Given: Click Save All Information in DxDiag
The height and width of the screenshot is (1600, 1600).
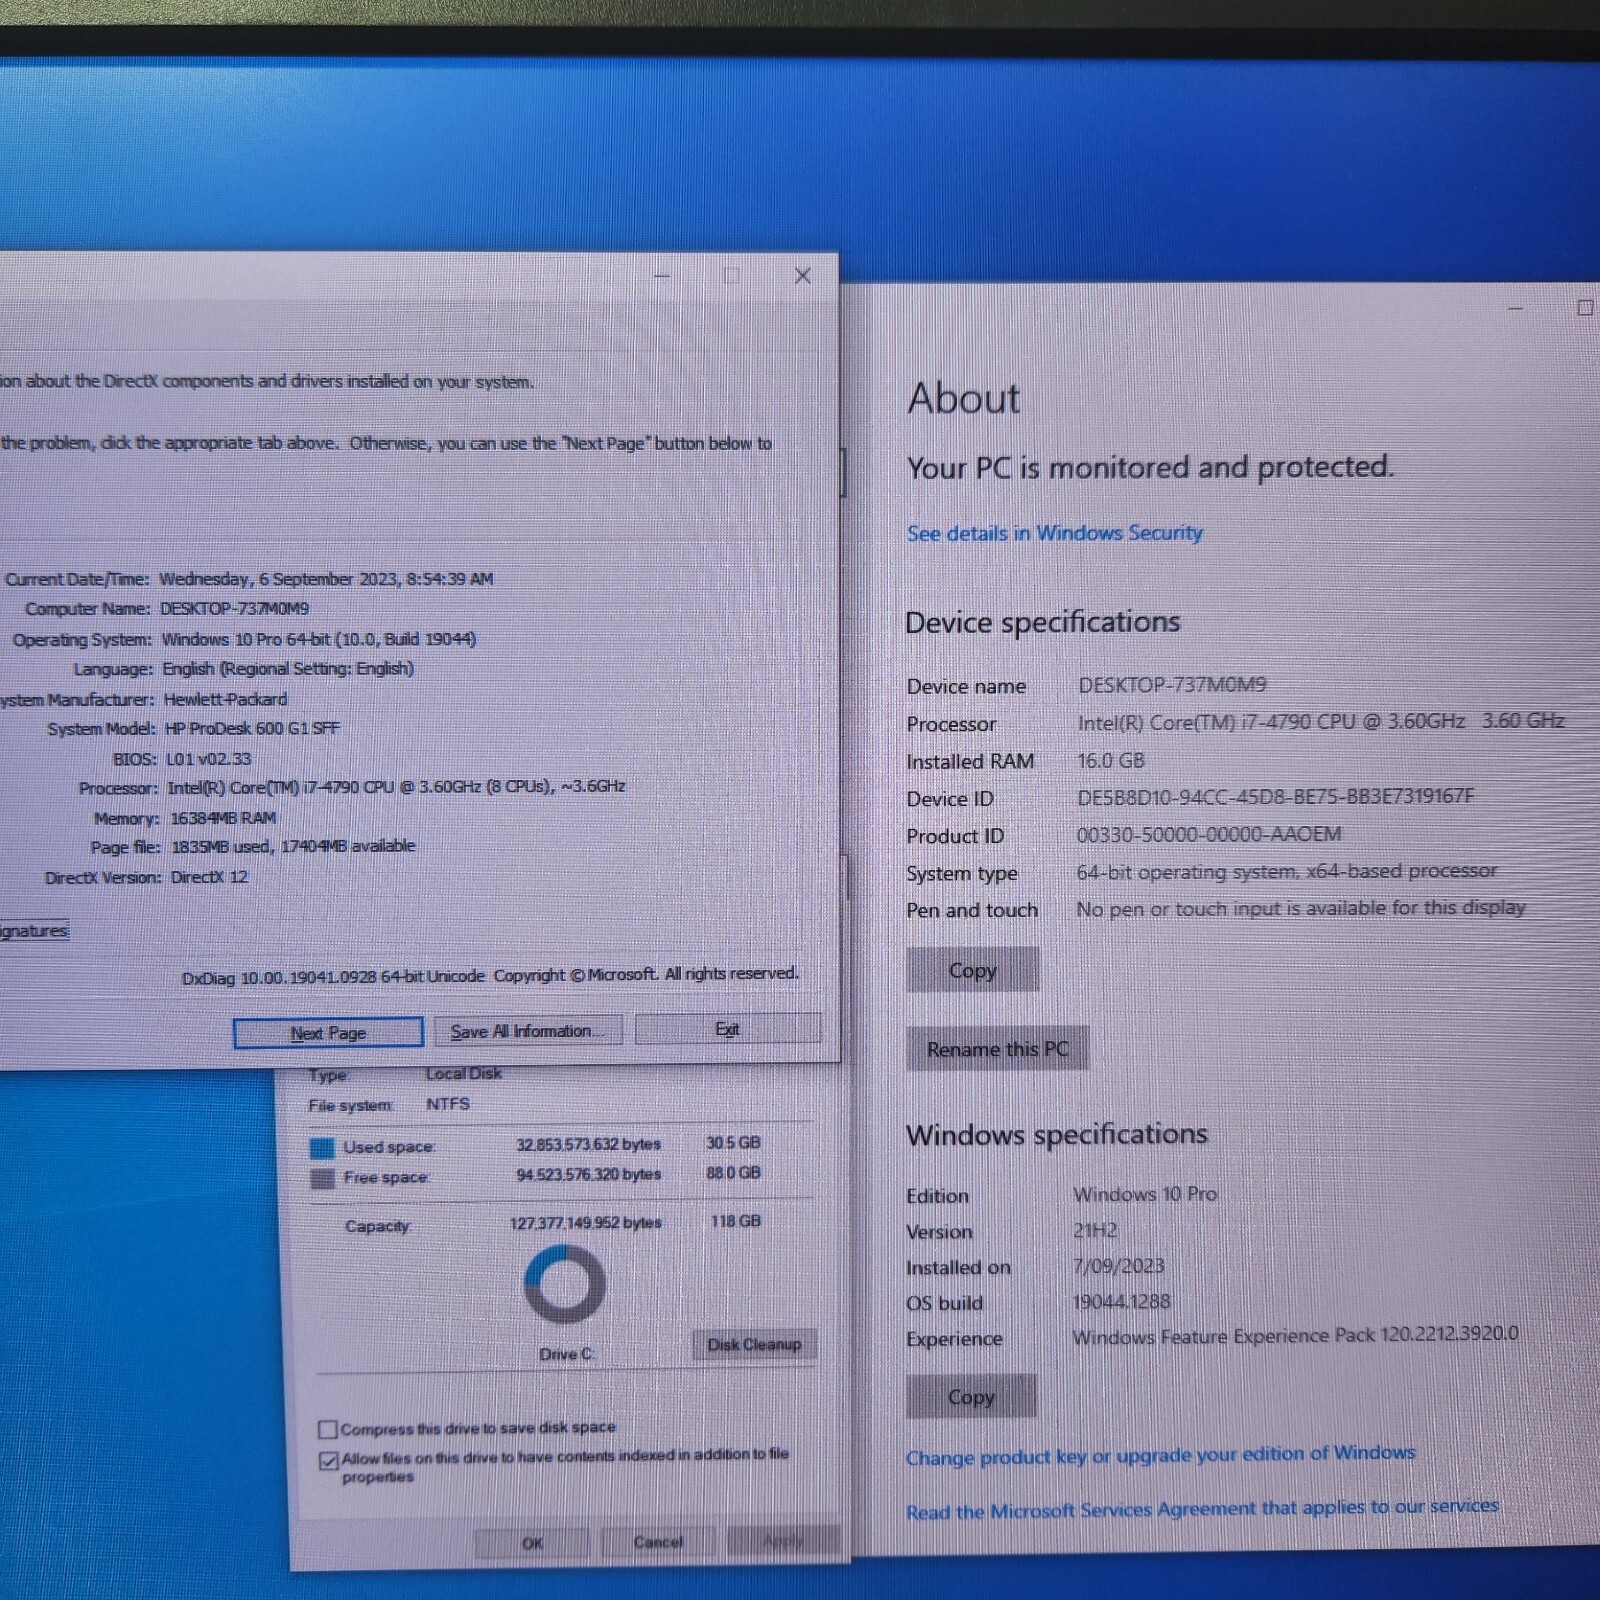Looking at the screenshot, I should (528, 1030).
